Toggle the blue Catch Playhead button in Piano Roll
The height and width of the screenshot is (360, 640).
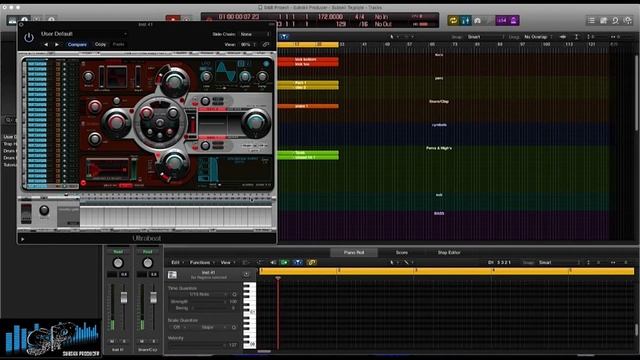[x=298, y=262]
